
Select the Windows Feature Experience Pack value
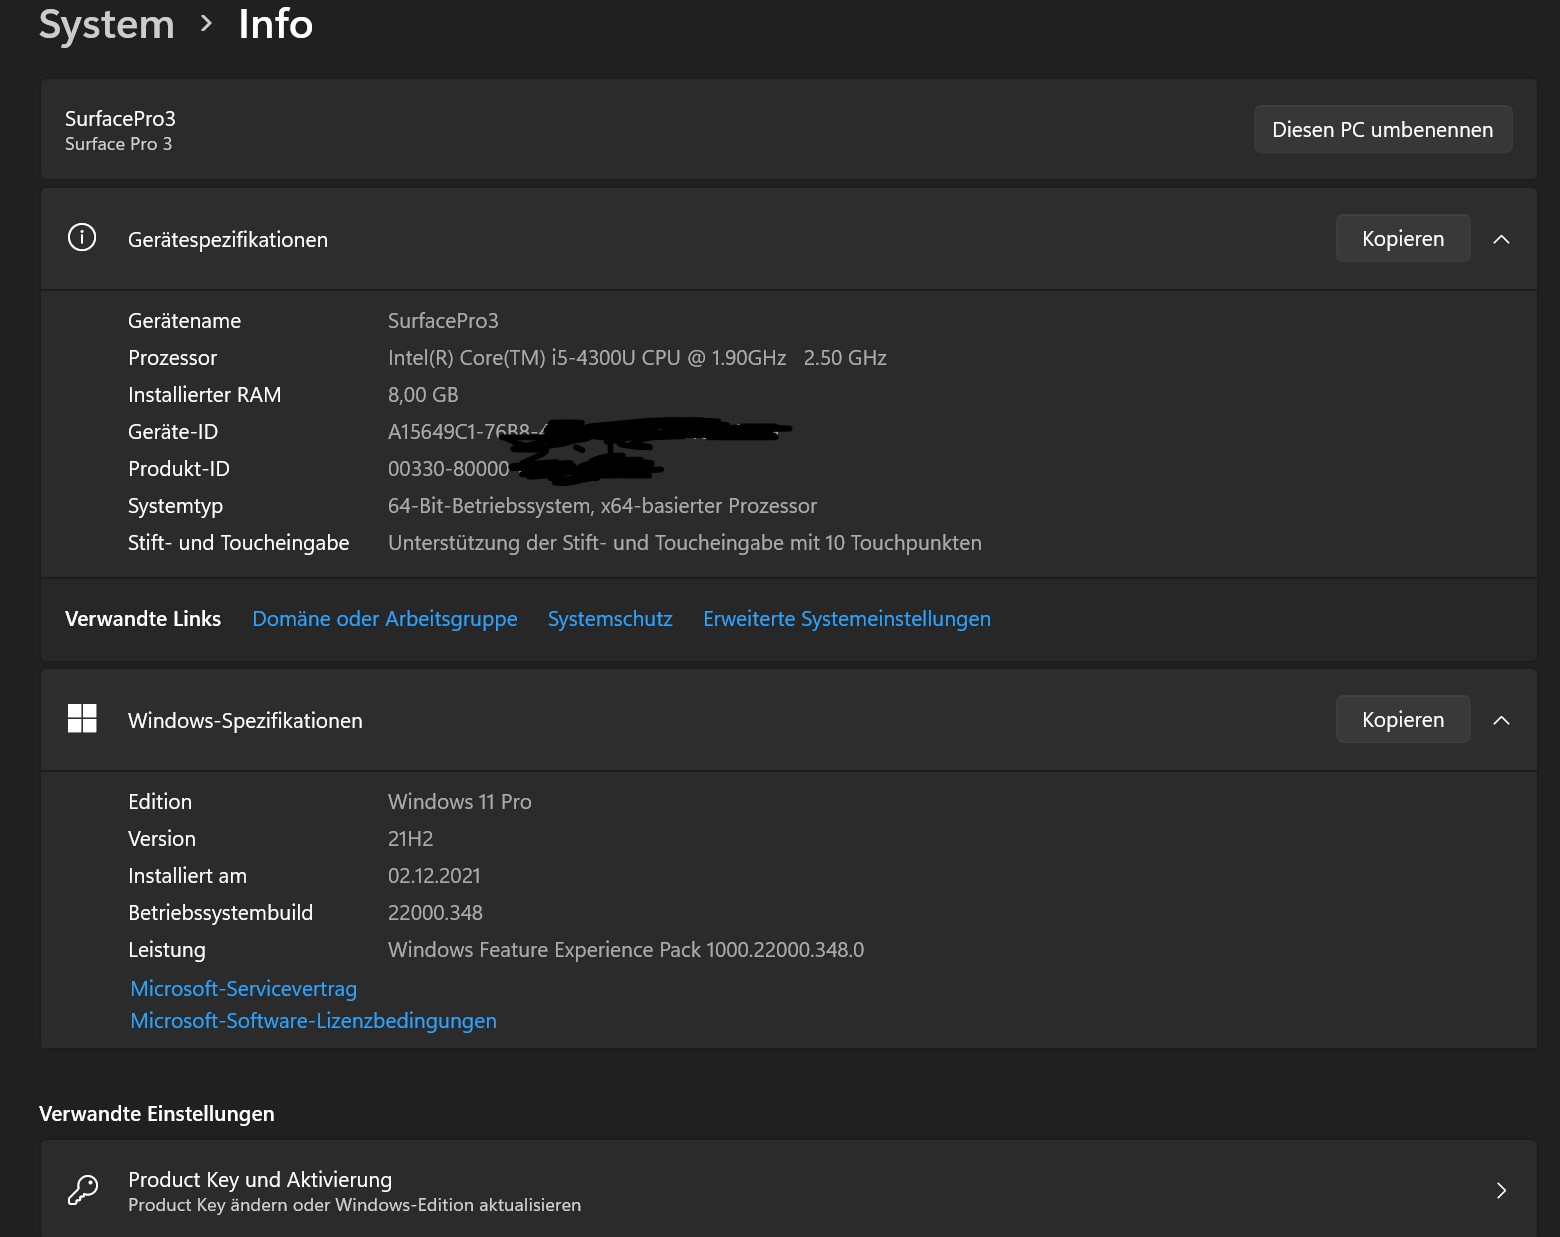coord(626,950)
